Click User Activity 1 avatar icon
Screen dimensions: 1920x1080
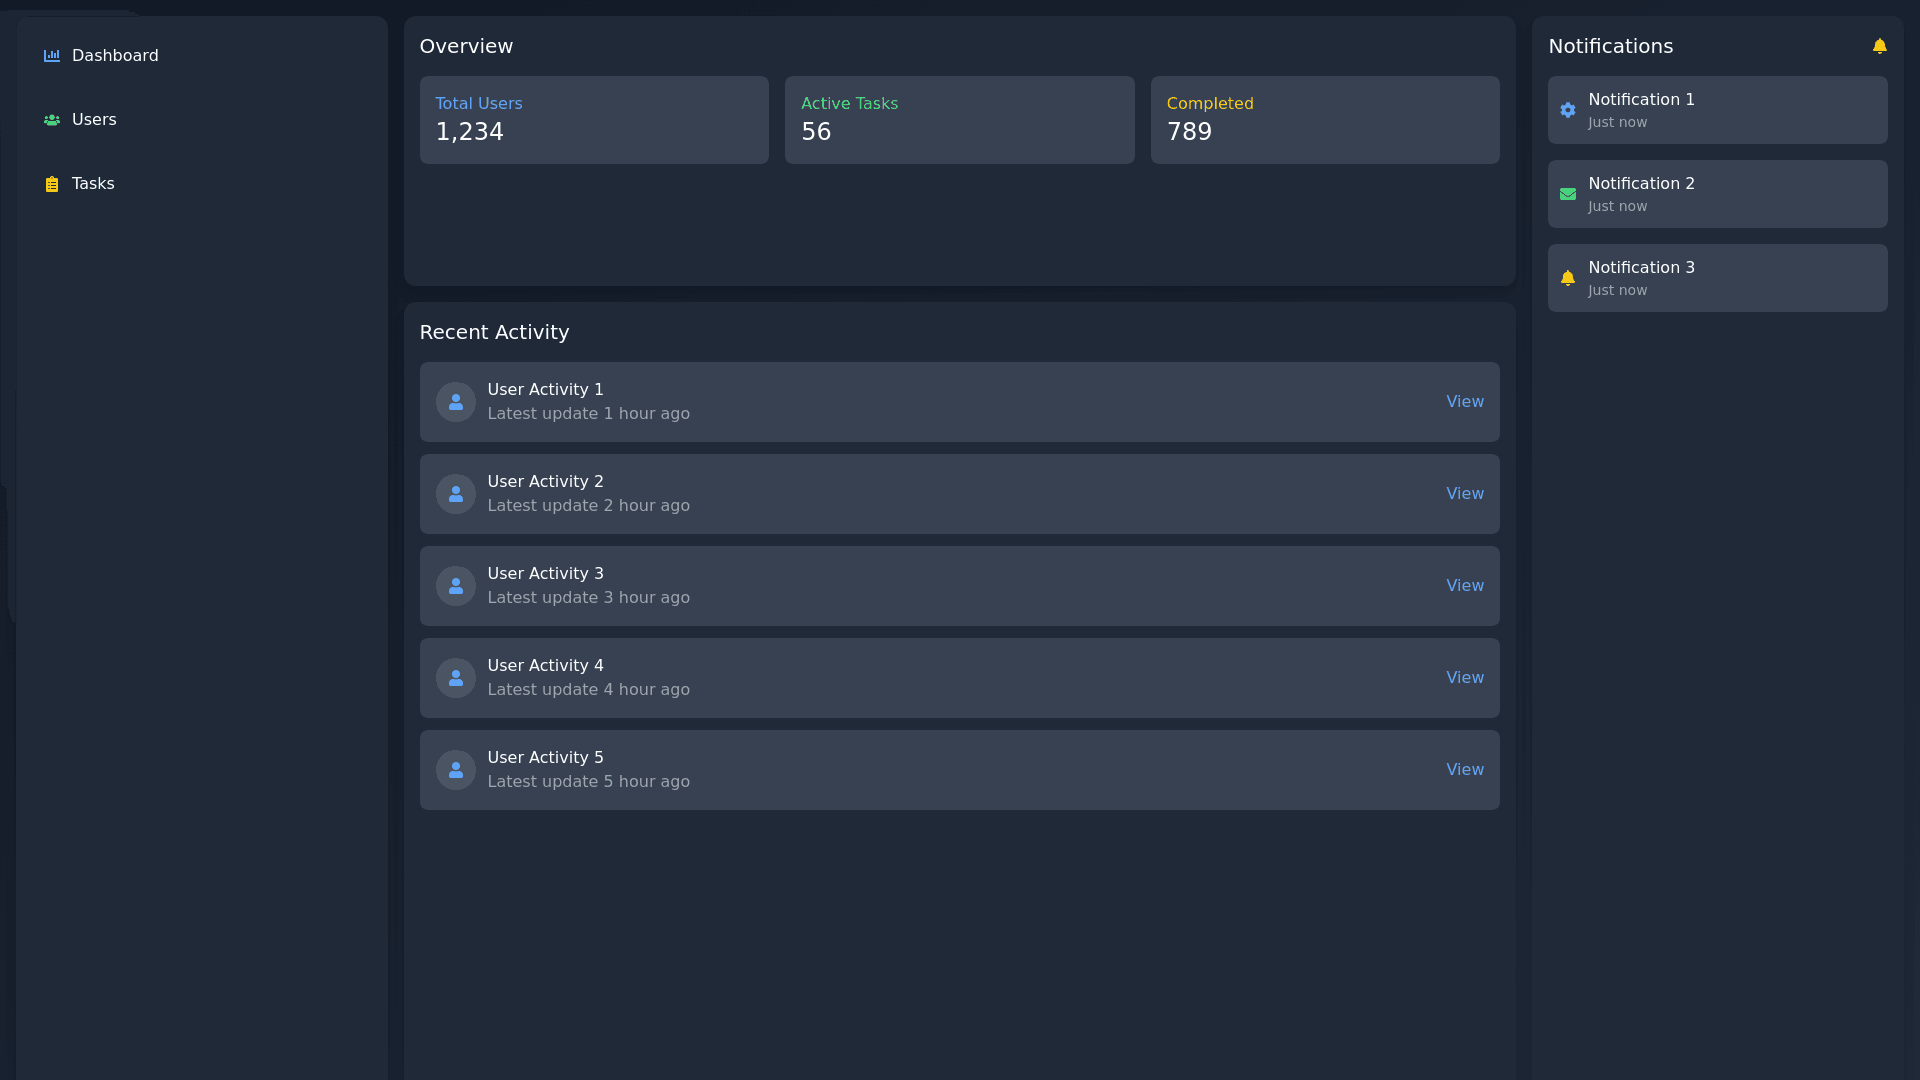click(455, 402)
